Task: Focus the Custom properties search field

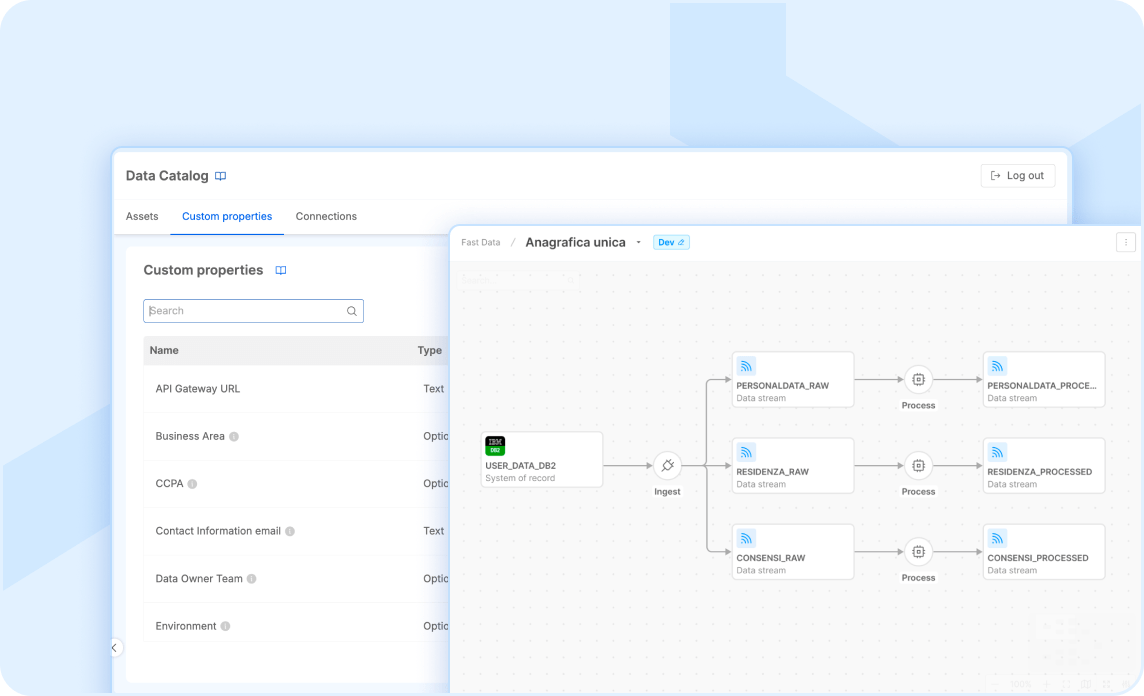Action: pos(253,311)
